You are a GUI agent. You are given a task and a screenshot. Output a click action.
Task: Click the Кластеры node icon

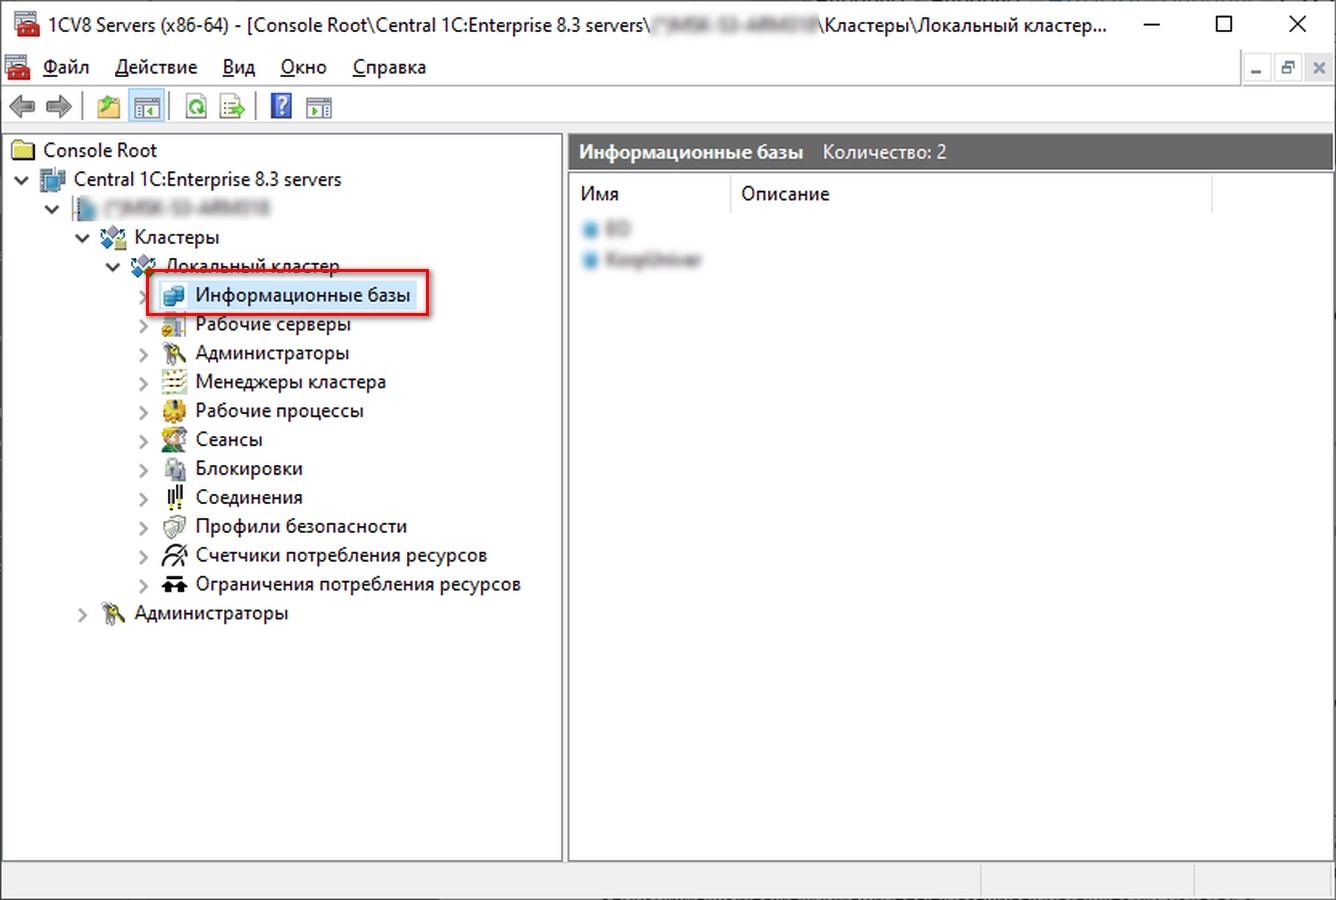click(x=113, y=238)
